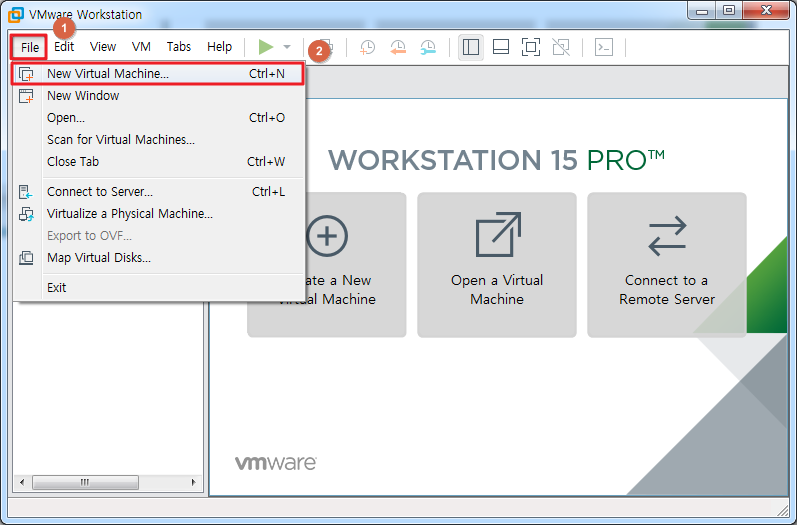Open the Tabs menu
797x525 pixels.
(178, 47)
